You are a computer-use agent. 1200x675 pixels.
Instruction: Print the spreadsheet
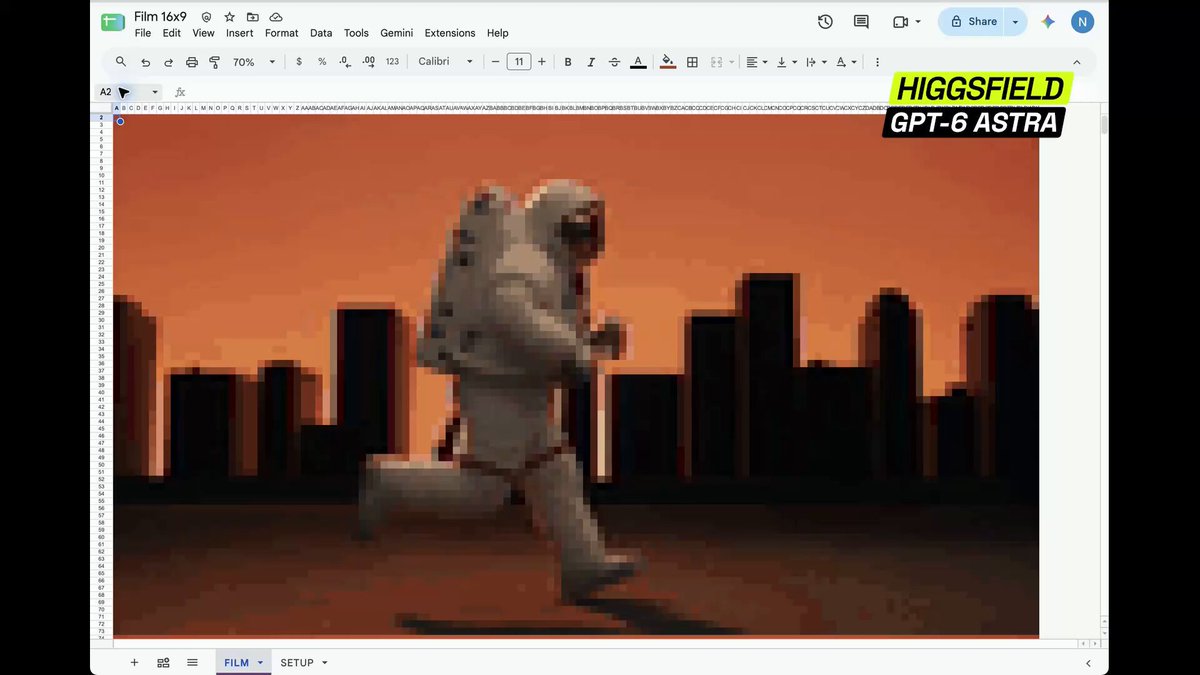tap(192, 62)
